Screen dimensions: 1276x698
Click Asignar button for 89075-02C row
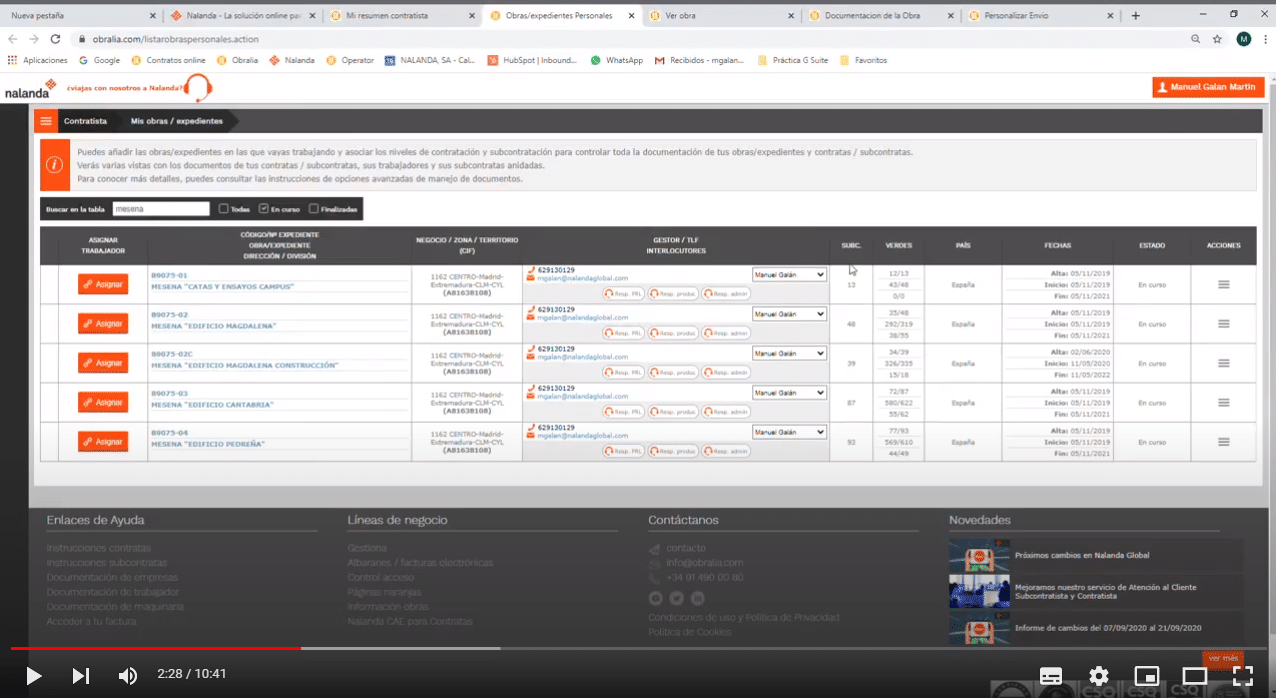point(103,363)
